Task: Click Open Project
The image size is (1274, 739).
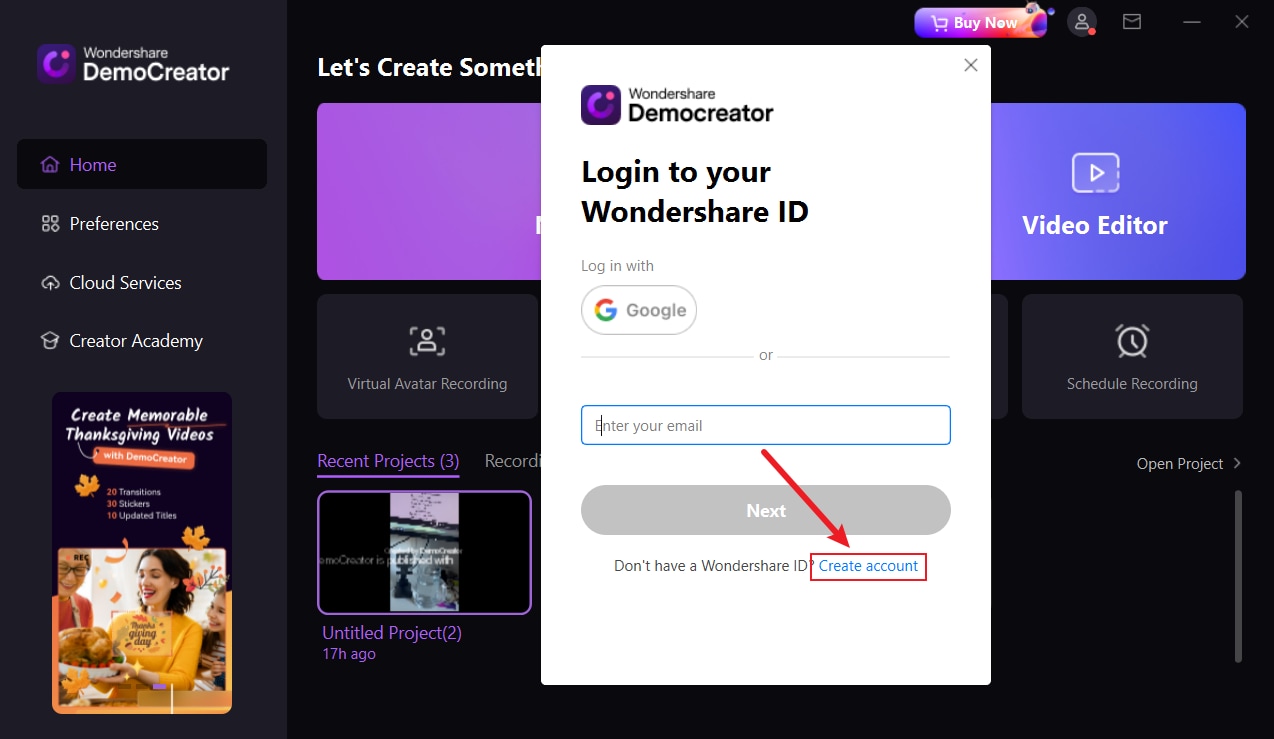Action: pyautogui.click(x=1180, y=463)
